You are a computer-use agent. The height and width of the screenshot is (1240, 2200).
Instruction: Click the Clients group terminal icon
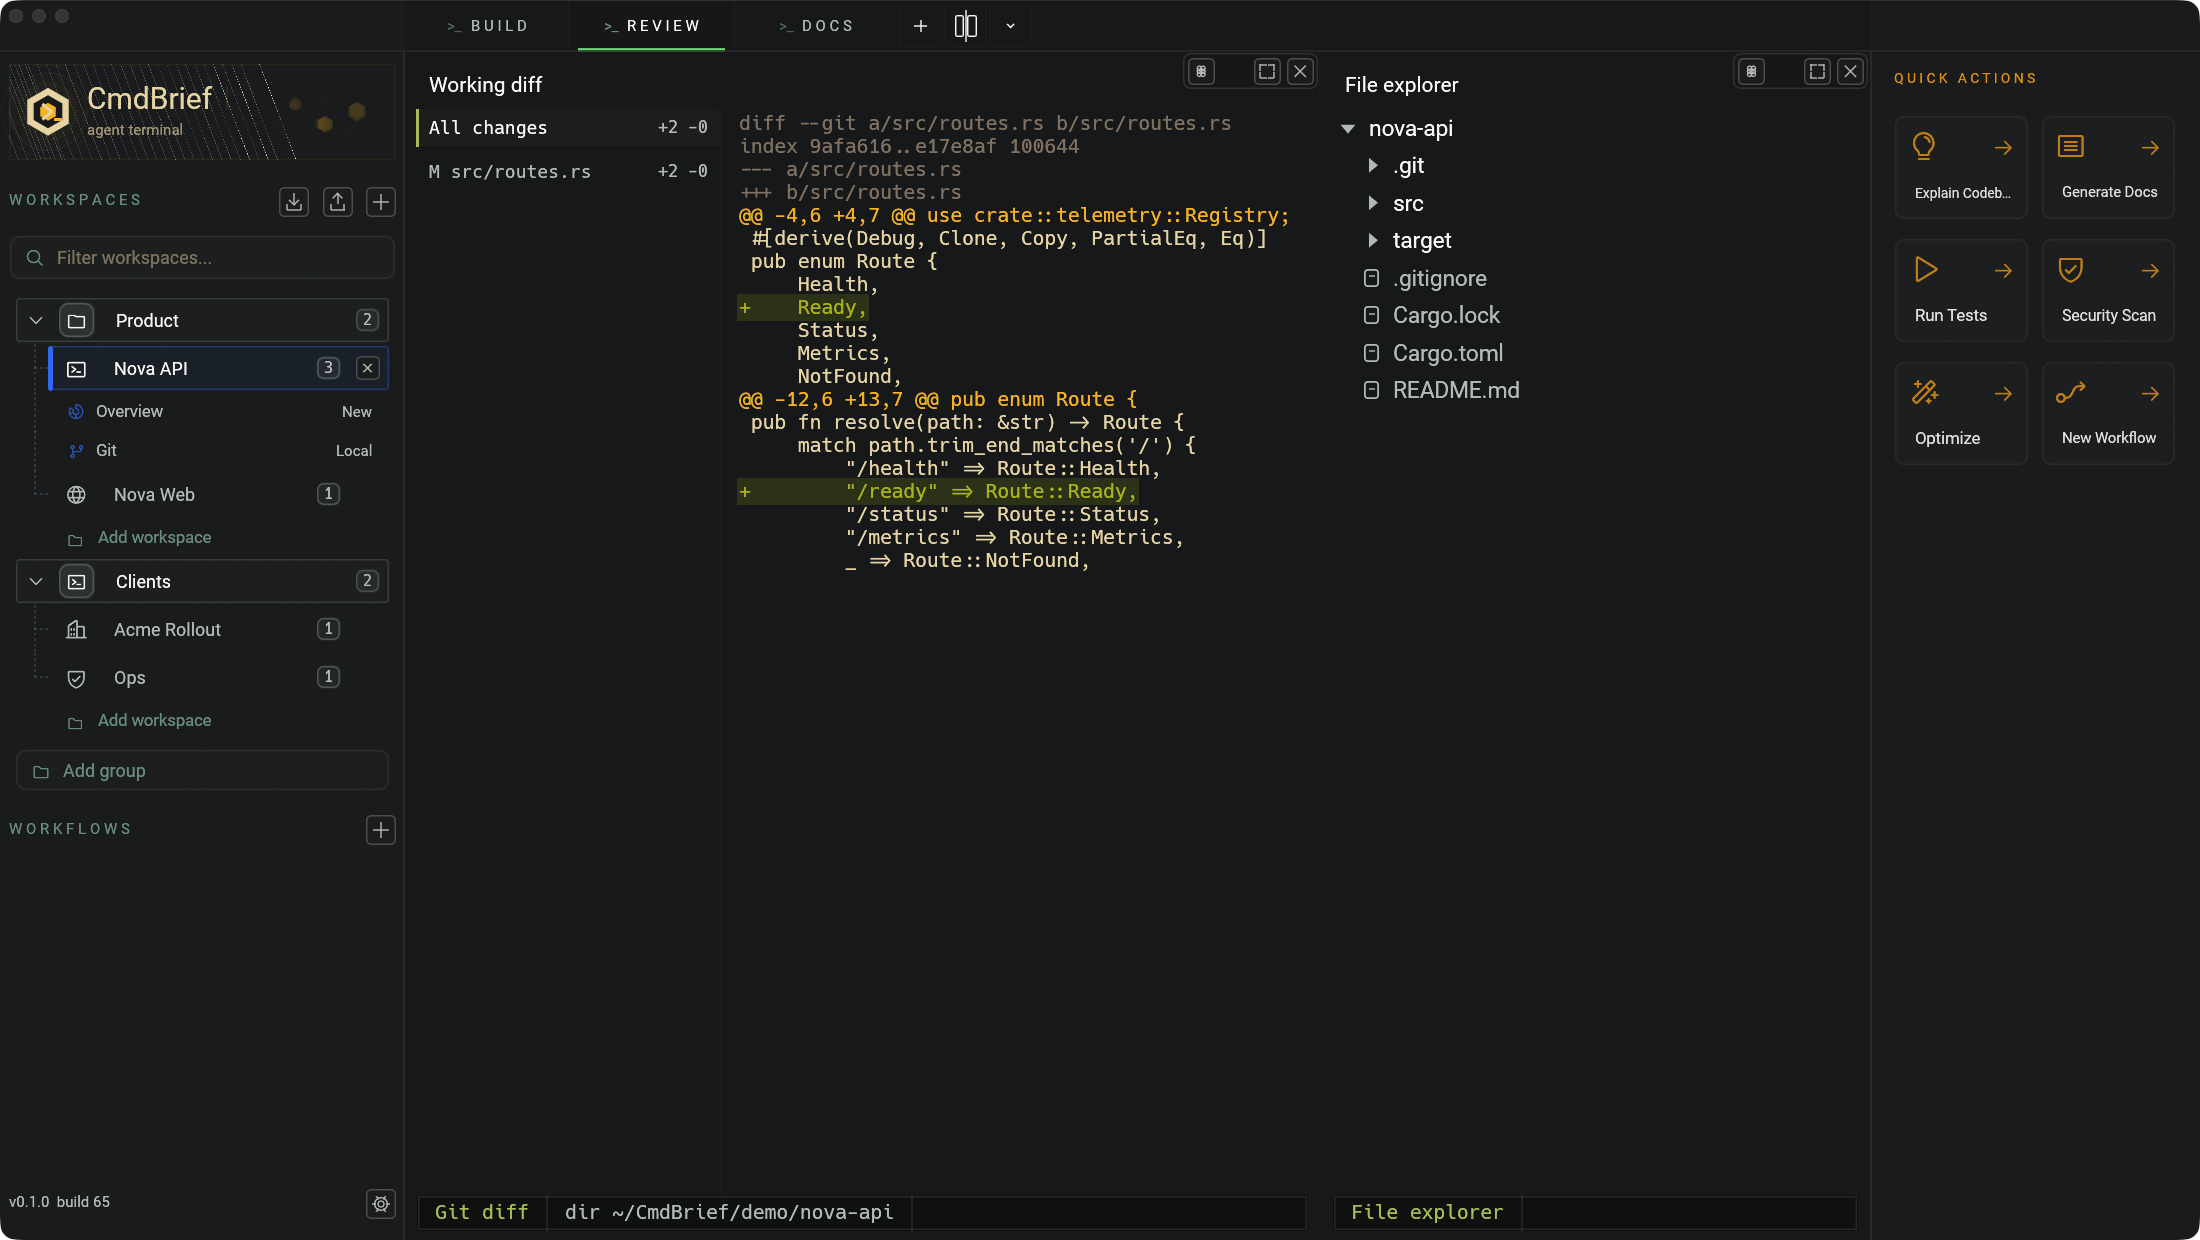click(77, 581)
